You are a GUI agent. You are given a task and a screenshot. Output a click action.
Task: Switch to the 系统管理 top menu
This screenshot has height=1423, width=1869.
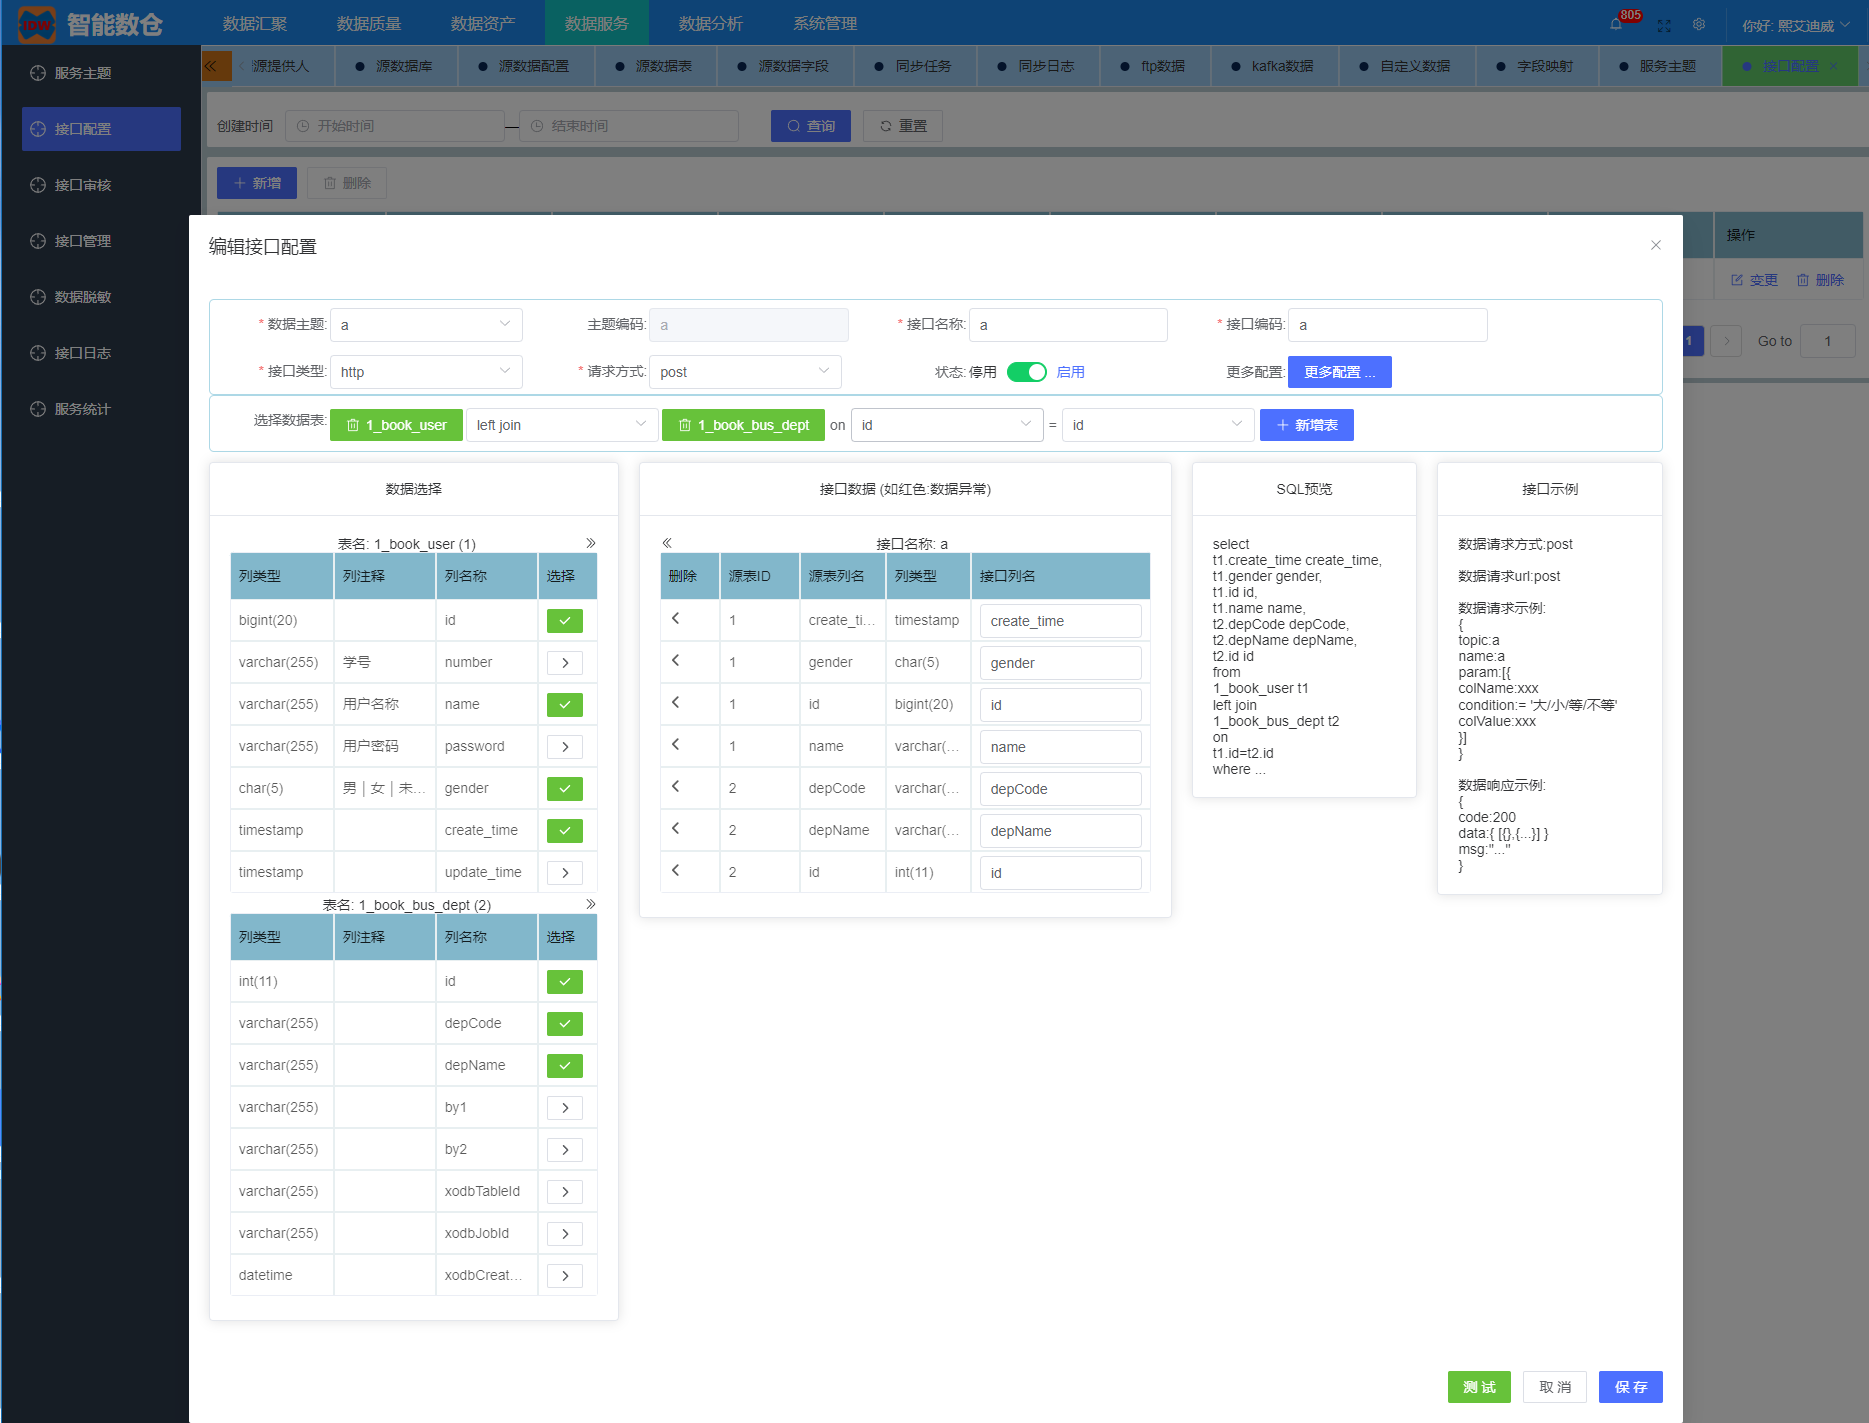pyautogui.click(x=825, y=23)
